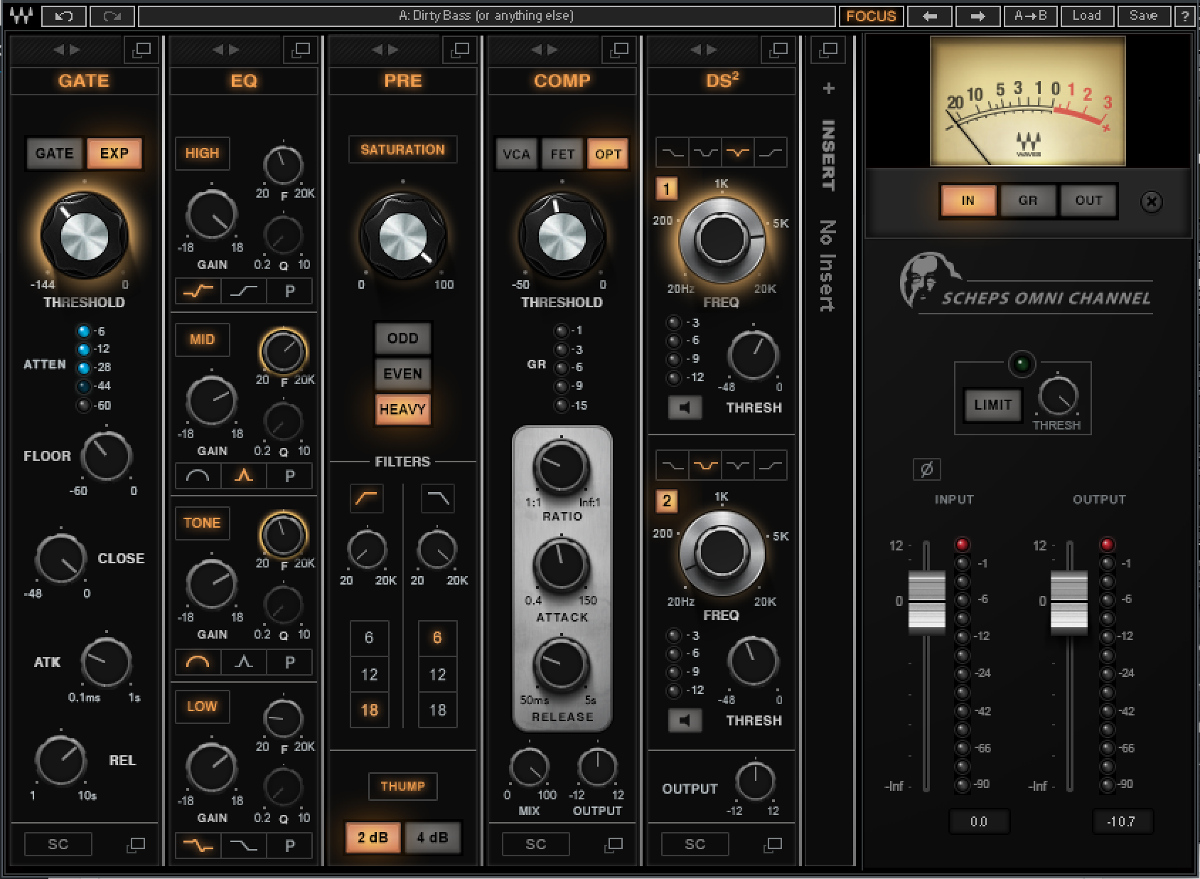Click the compressor RATIO knob
The width and height of the screenshot is (1200, 879).
click(x=561, y=467)
